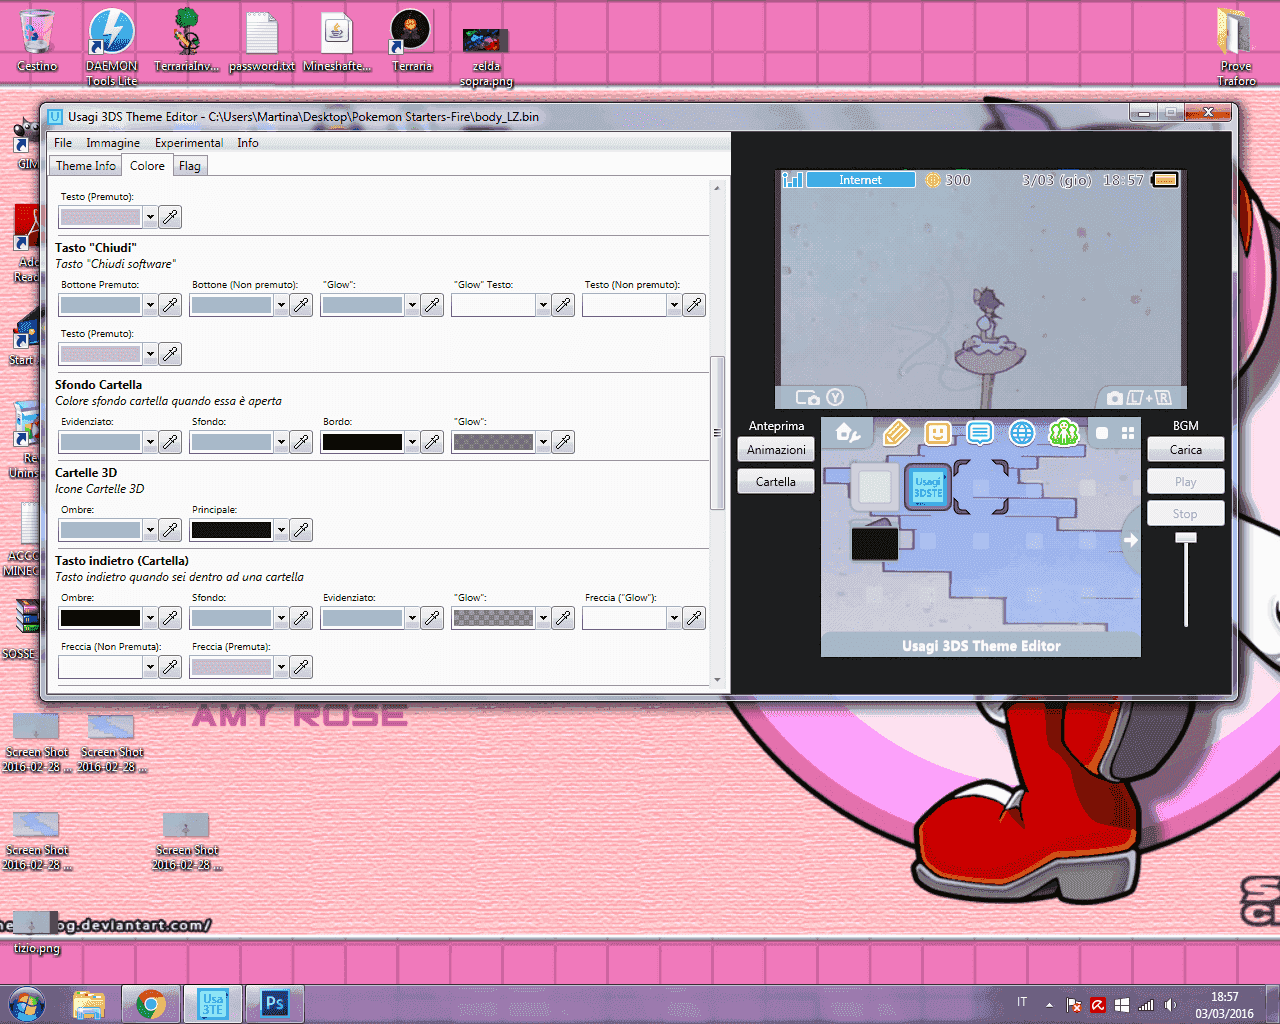Screen dimensions: 1280x1024
Task: Open Freccia (Premuta) color dropdown
Action: coord(281,667)
